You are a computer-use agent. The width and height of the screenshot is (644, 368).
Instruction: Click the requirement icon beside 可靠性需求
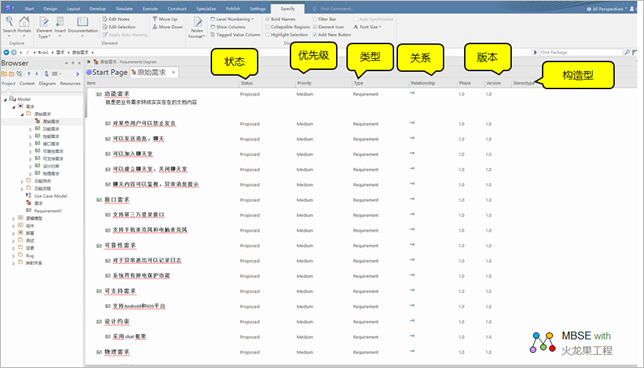(99, 246)
